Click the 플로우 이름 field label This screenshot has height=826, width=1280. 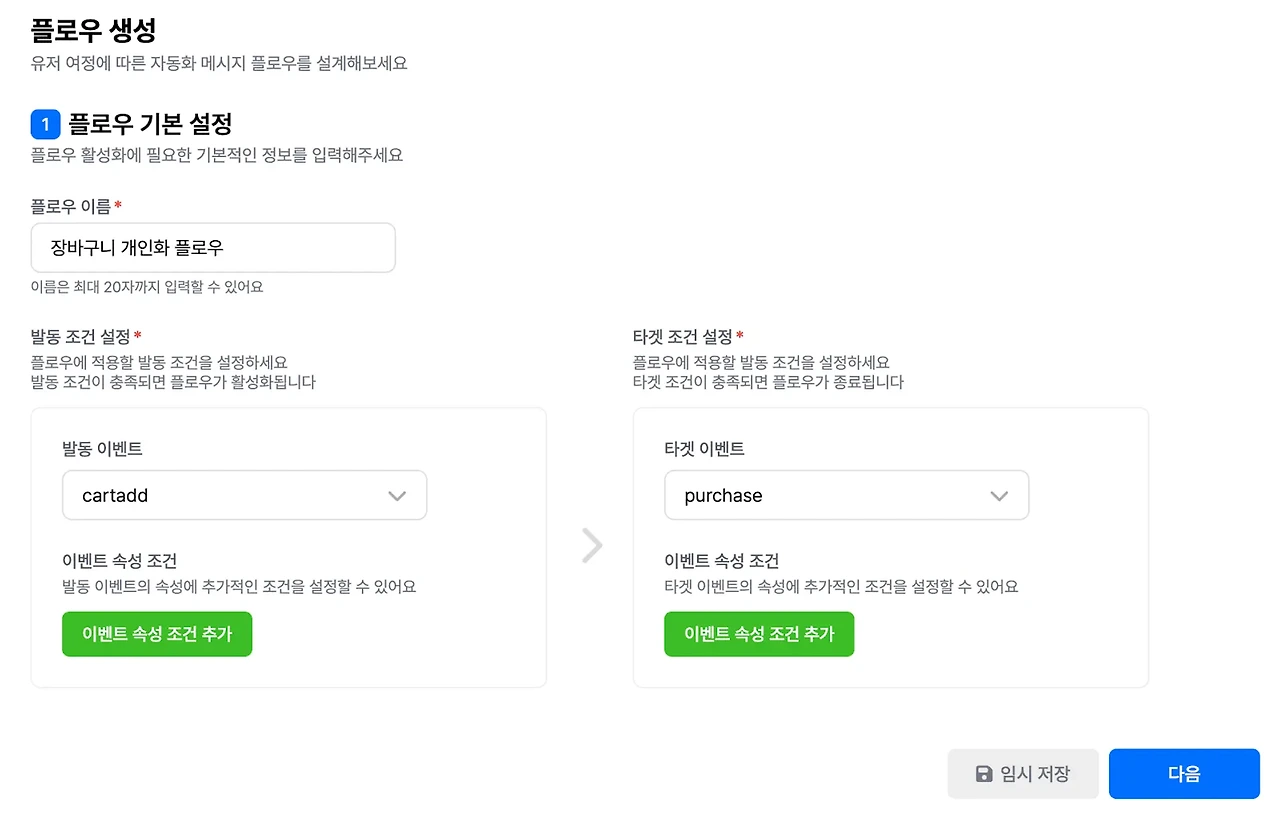point(71,206)
